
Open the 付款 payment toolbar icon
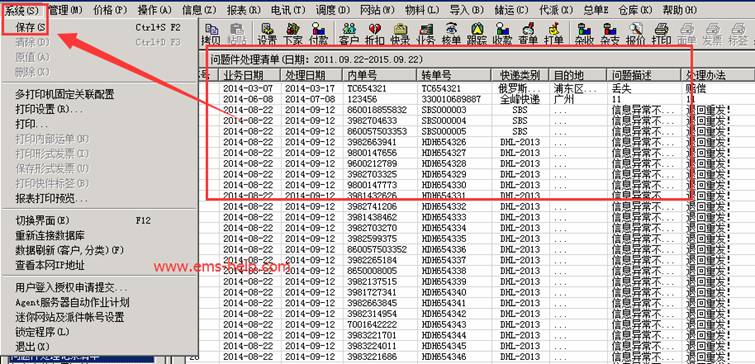[x=318, y=34]
